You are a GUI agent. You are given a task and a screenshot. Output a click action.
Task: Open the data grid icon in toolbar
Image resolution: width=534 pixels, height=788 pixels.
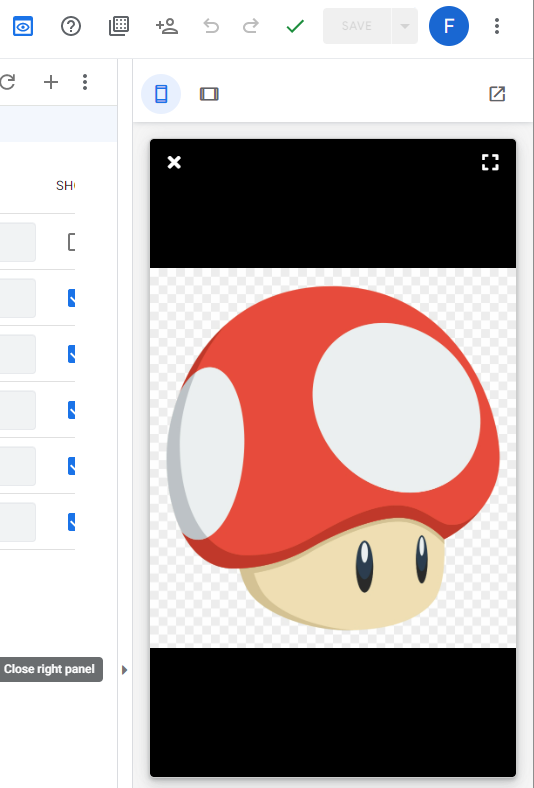click(119, 26)
